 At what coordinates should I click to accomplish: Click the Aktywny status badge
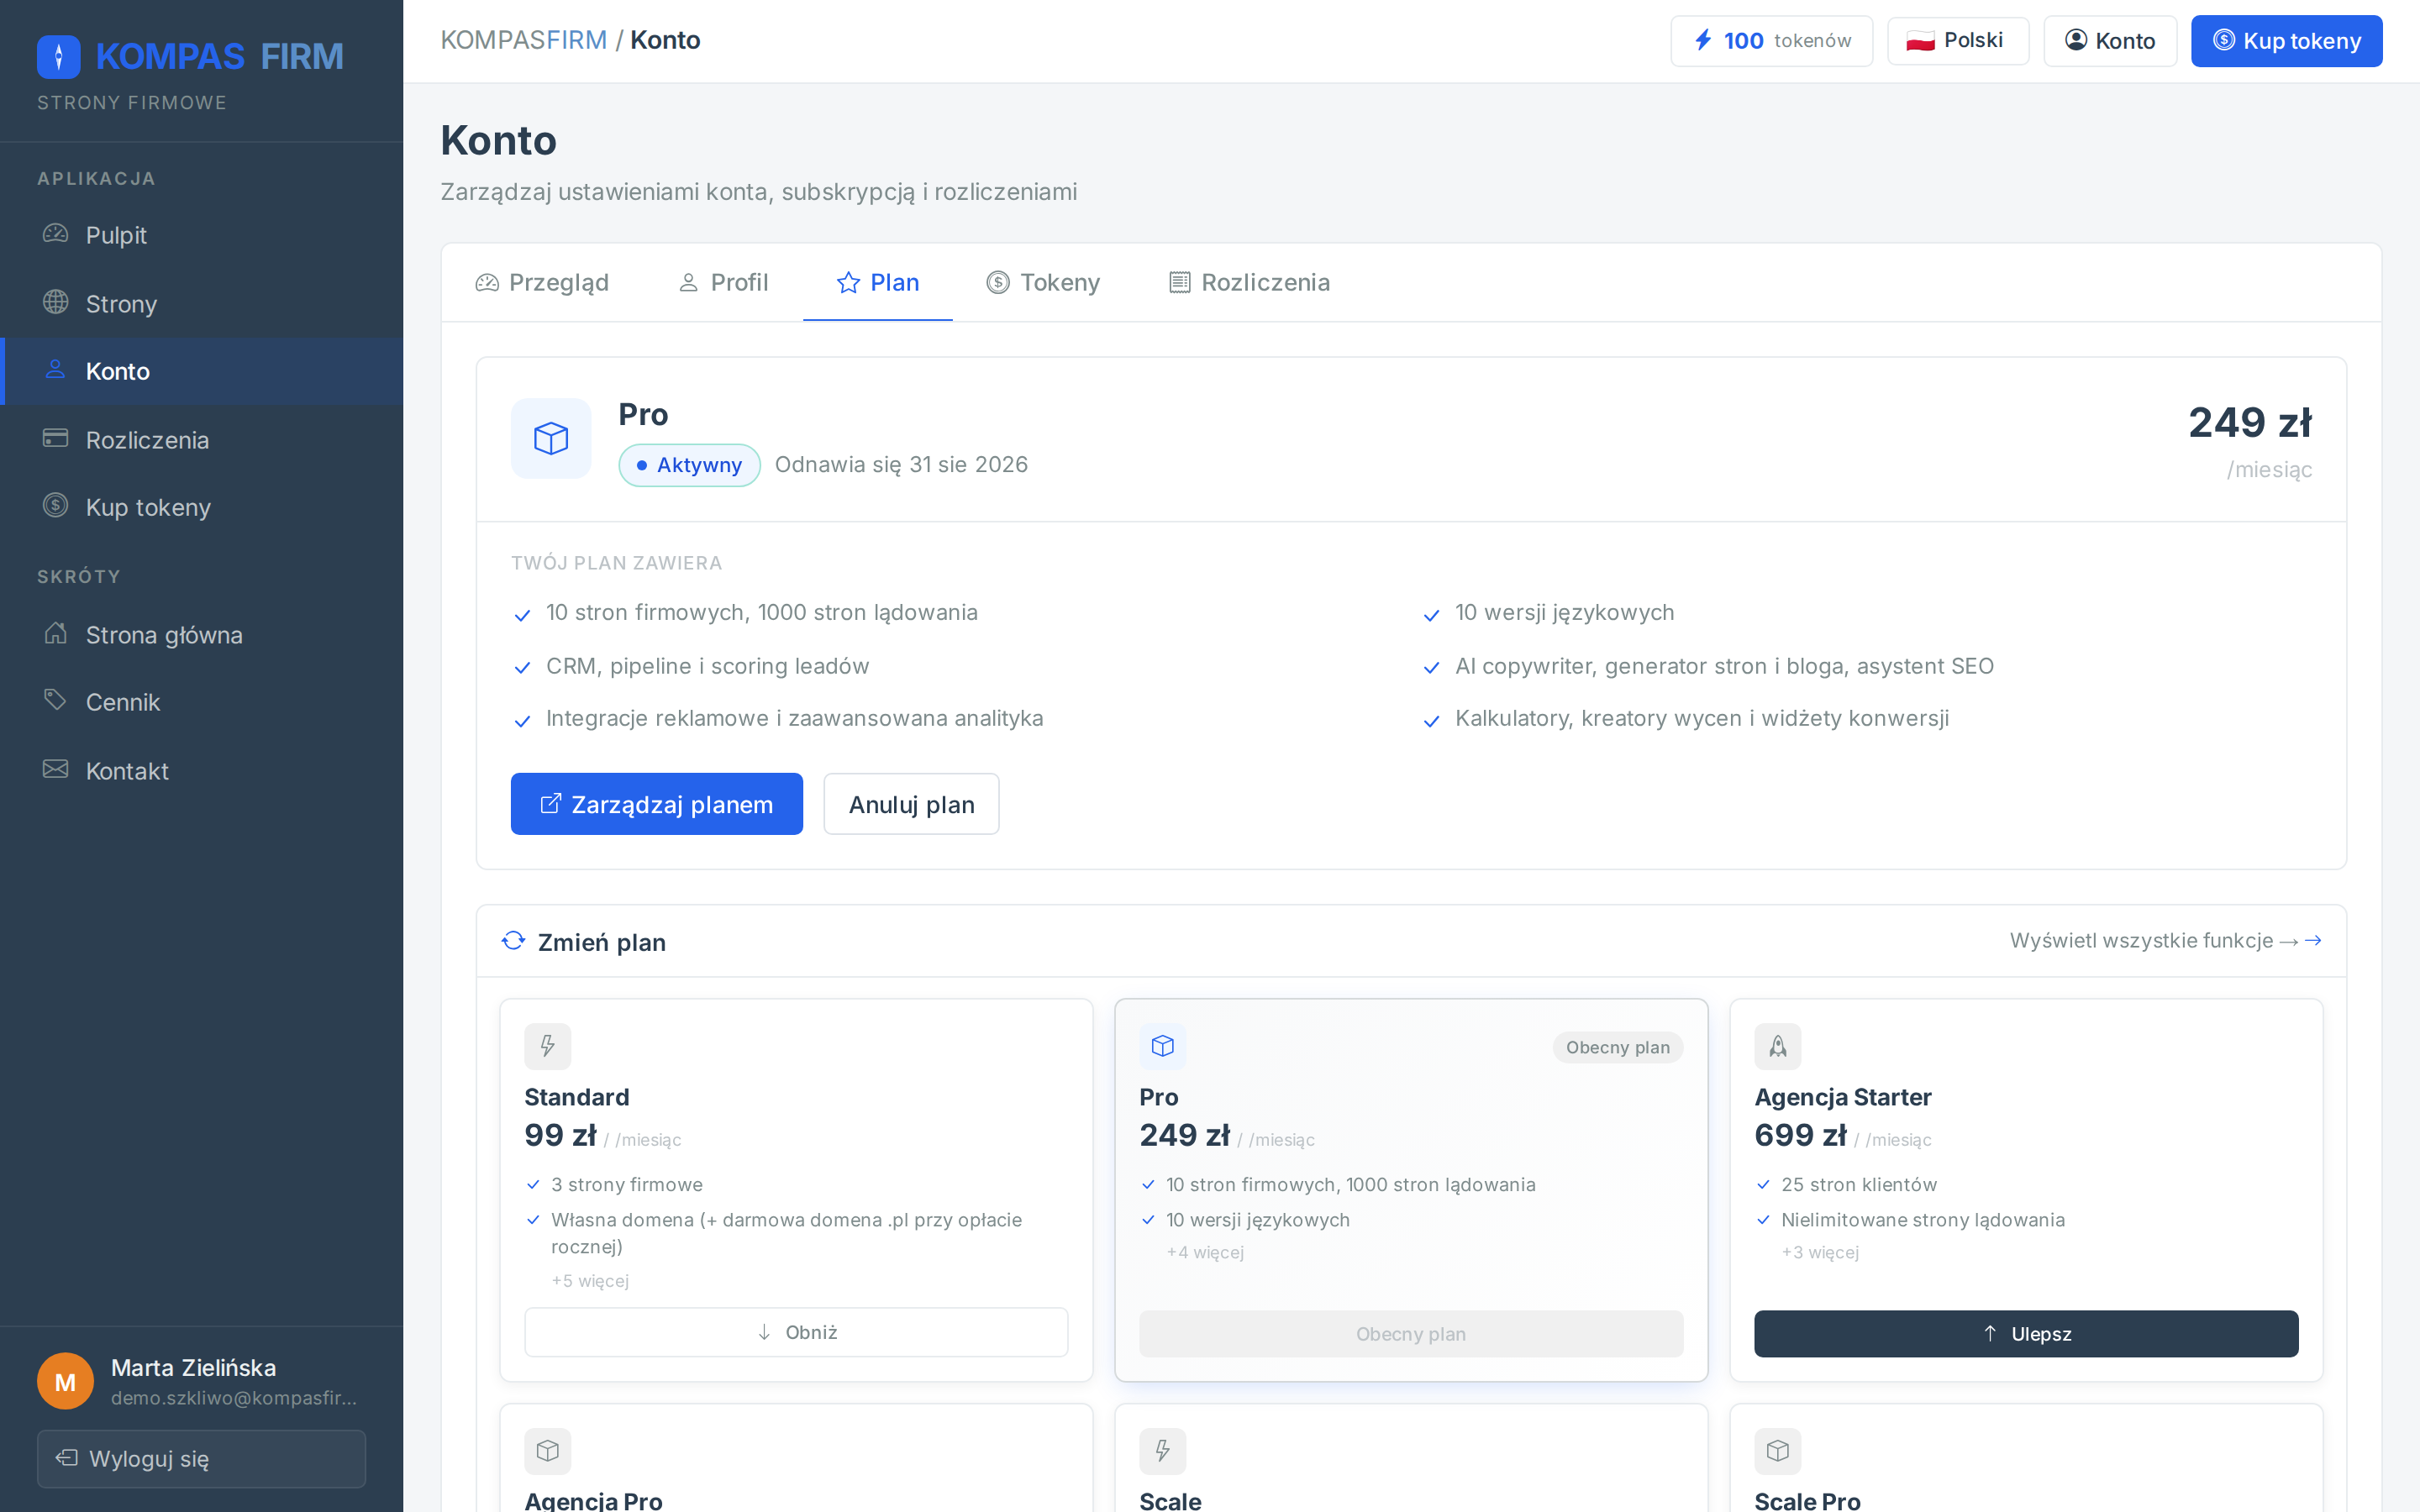click(689, 465)
